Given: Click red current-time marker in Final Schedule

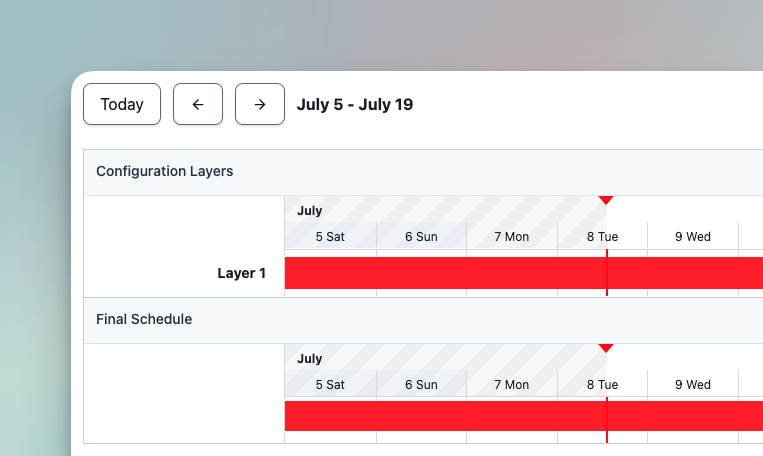Looking at the screenshot, I should (x=605, y=349).
